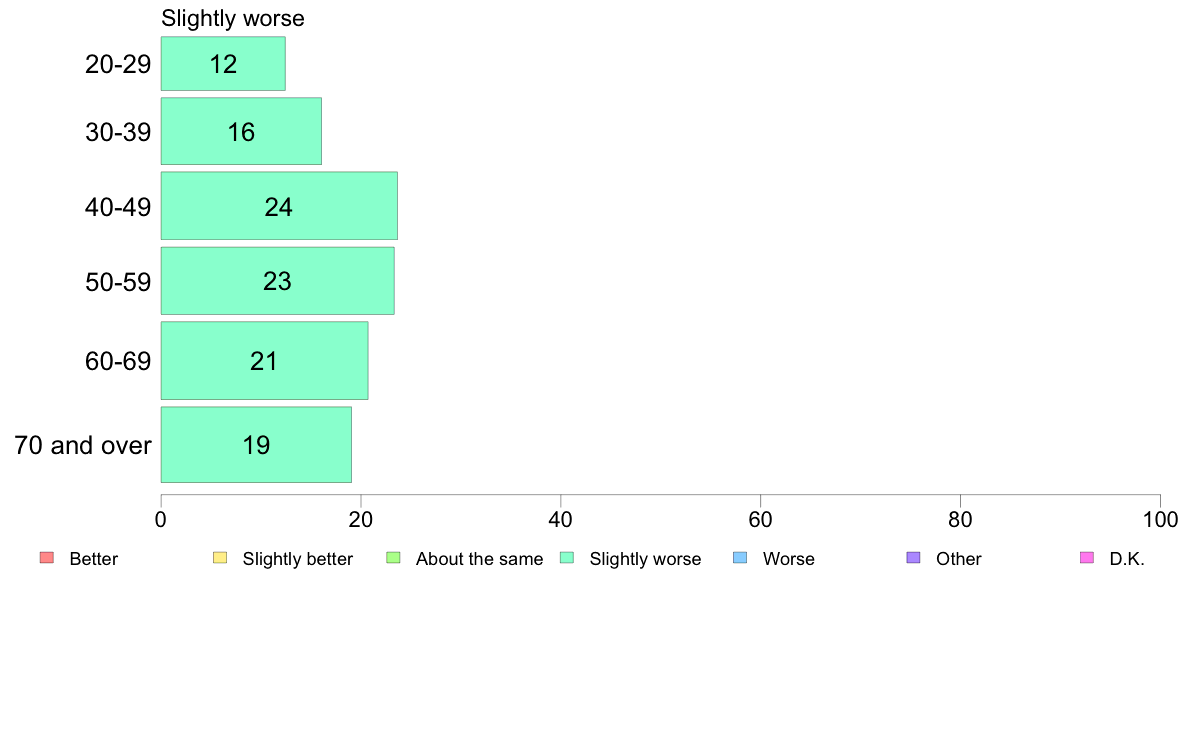1188x736 pixels.
Task: Click the 100 tick label on axis
Action: pos(1160,519)
